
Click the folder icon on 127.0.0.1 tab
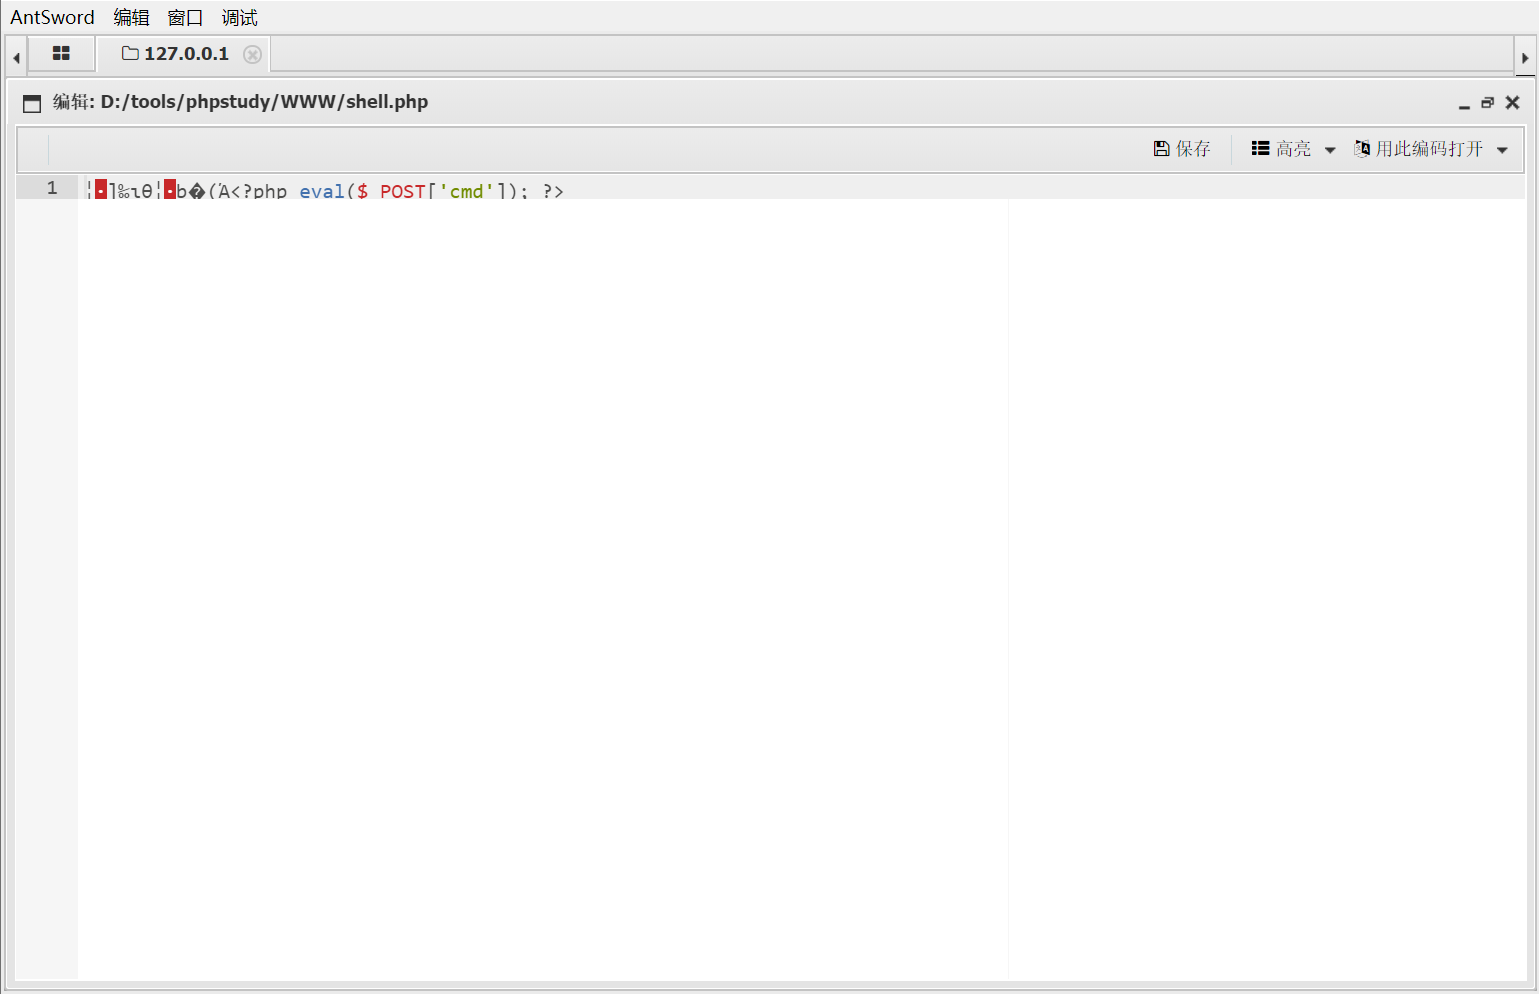coord(130,53)
